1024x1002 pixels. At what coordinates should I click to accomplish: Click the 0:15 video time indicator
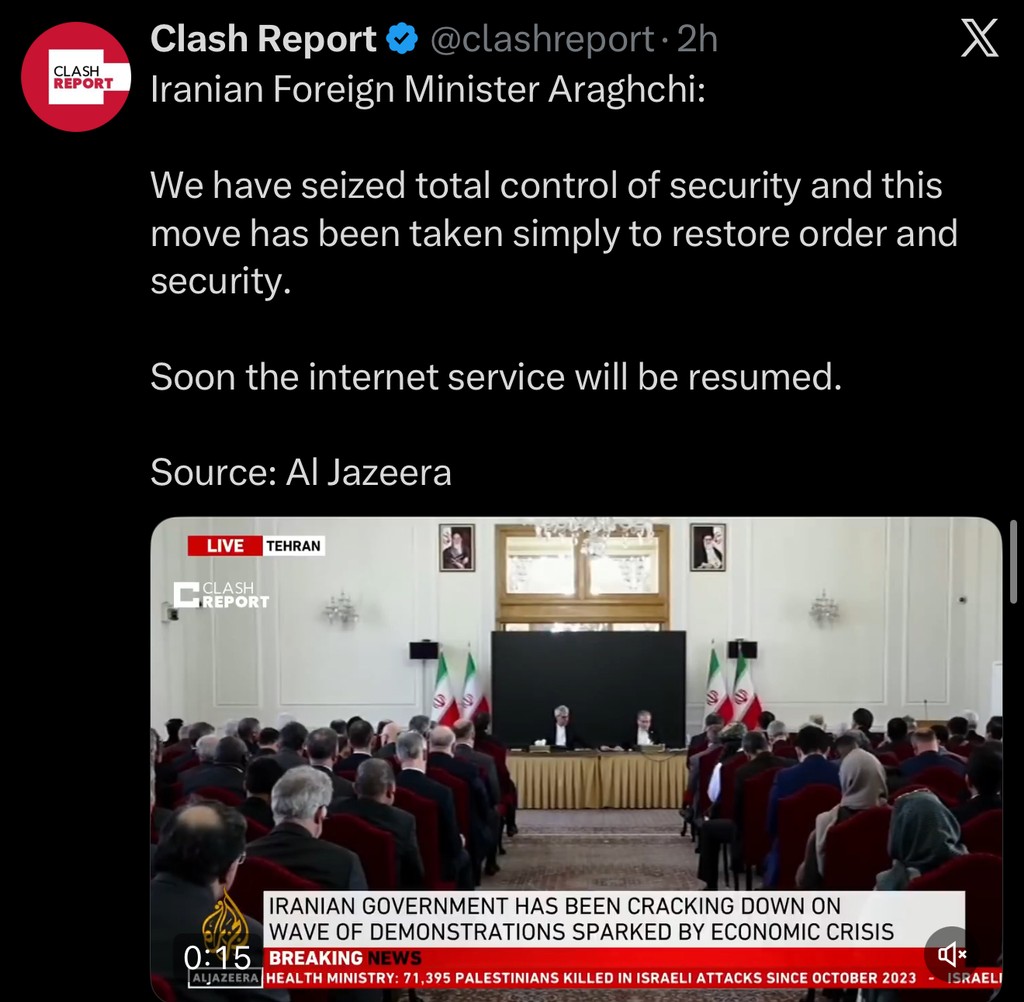(x=217, y=958)
